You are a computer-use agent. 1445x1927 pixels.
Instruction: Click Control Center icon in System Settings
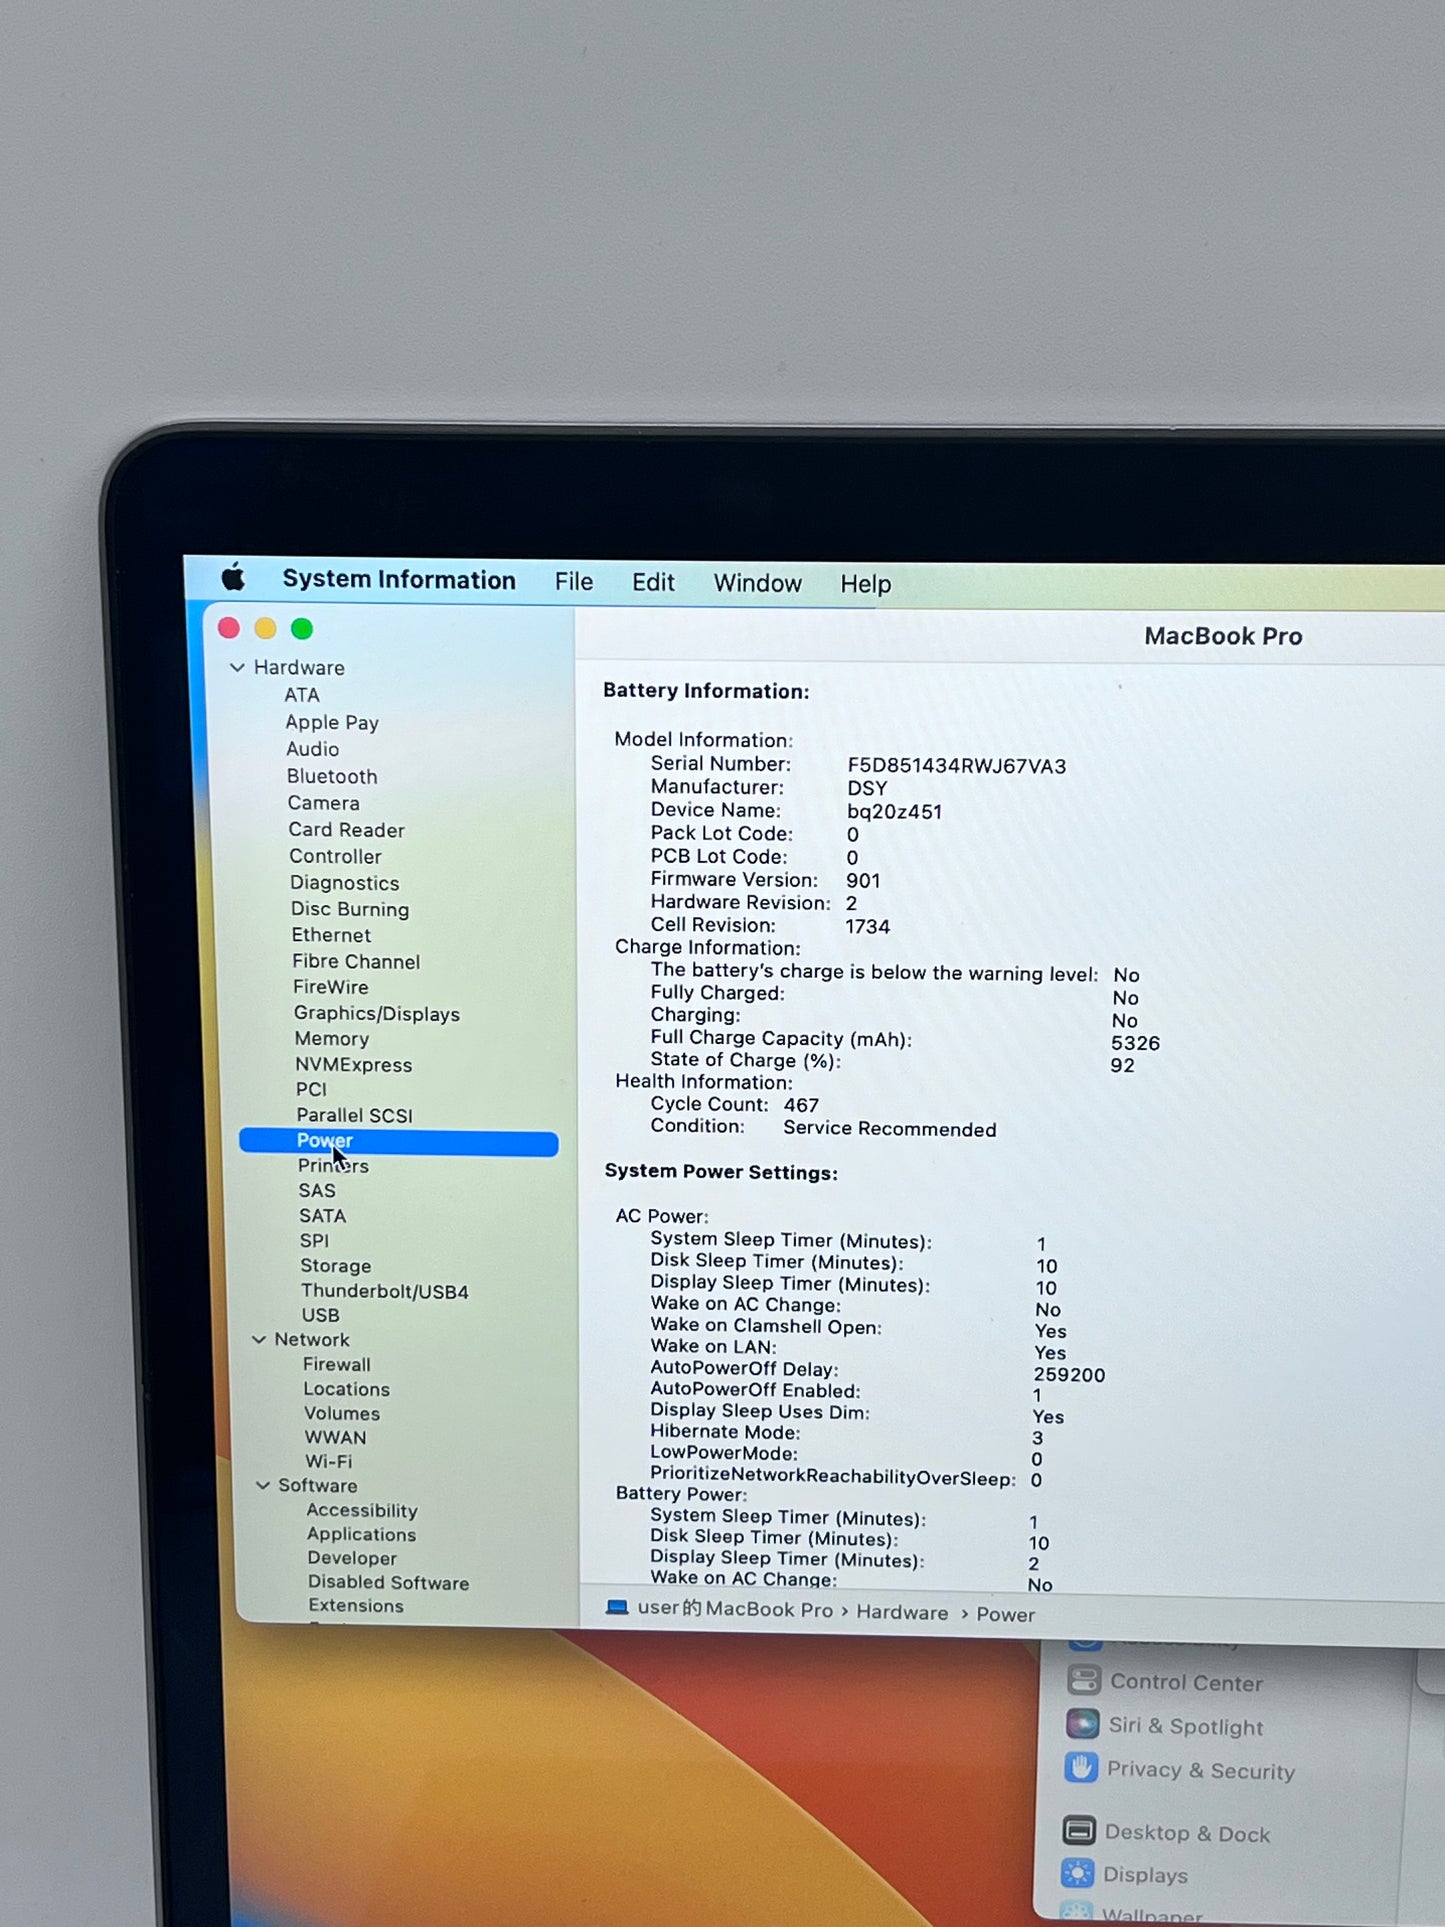click(x=1083, y=1680)
